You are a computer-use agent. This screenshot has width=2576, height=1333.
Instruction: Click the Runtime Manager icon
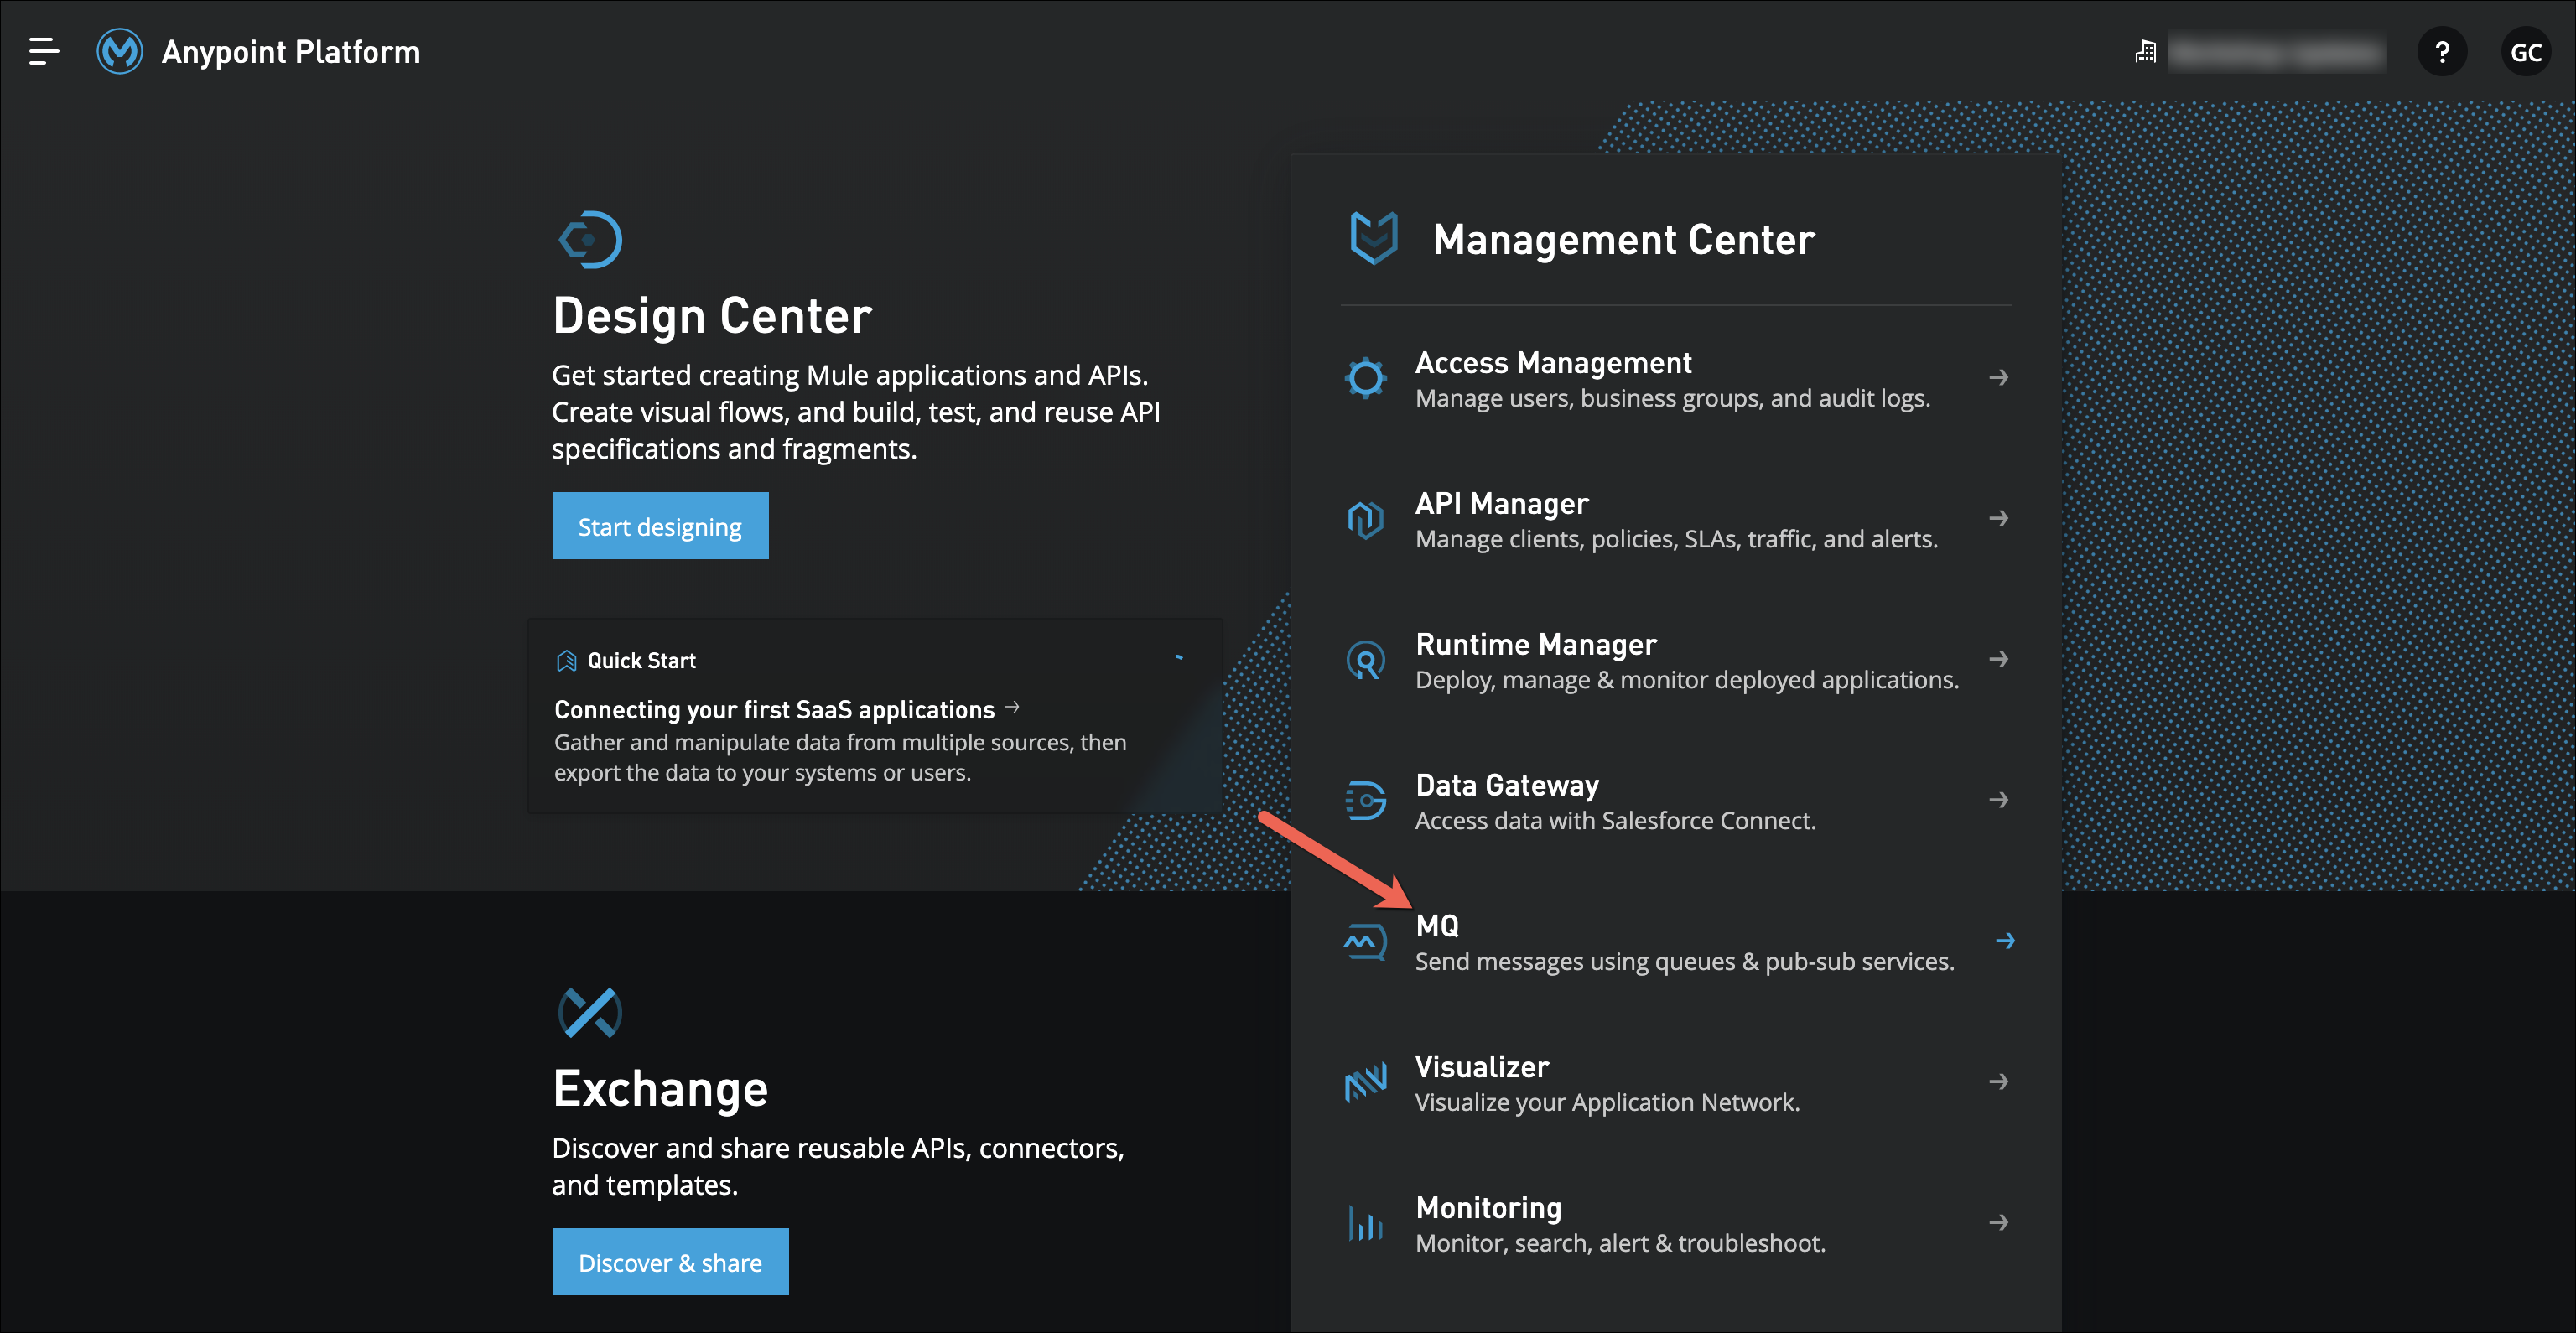(x=1365, y=660)
